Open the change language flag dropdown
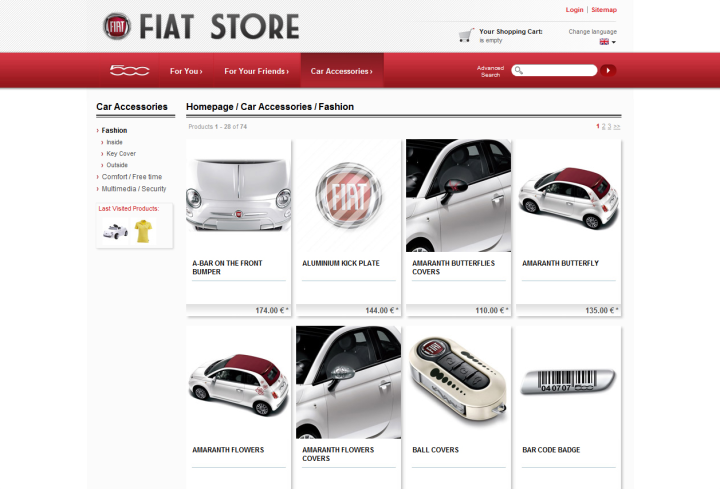This screenshot has height=489, width=720. click(x=606, y=42)
